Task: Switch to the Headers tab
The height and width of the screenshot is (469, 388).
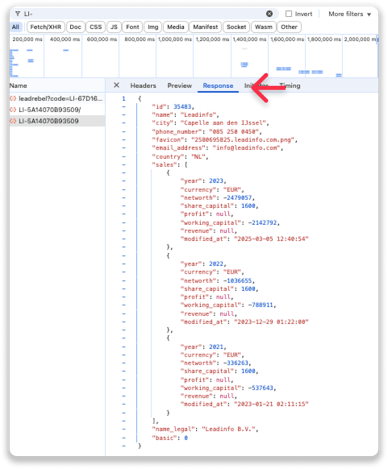Action: tap(143, 86)
